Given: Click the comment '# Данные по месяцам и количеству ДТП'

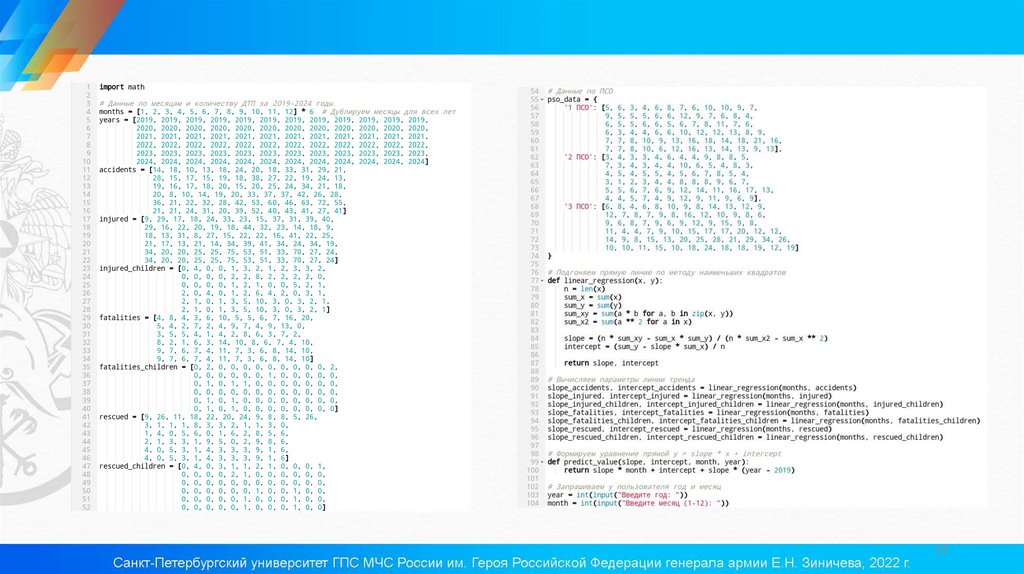Looking at the screenshot, I should coord(216,103).
